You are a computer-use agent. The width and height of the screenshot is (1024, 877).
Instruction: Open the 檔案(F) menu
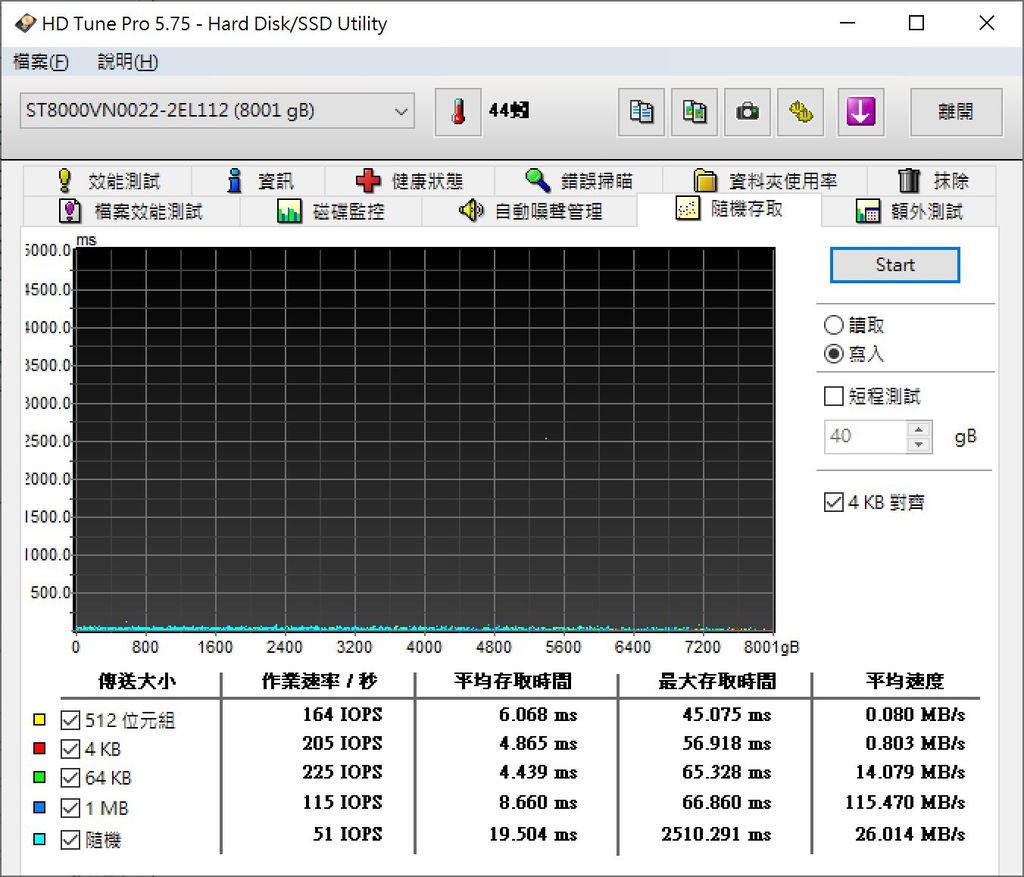coord(40,62)
